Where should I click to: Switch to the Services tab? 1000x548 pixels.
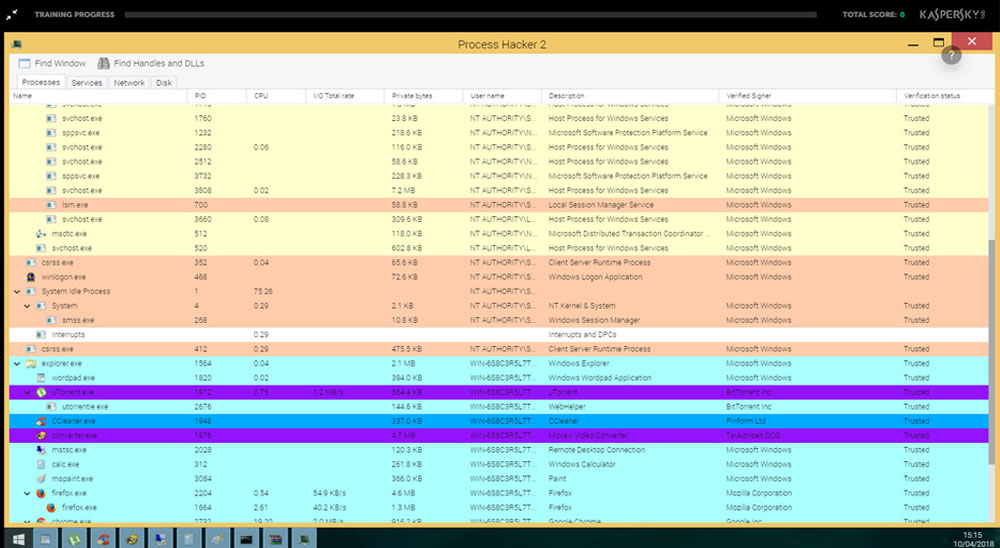pyautogui.click(x=87, y=83)
